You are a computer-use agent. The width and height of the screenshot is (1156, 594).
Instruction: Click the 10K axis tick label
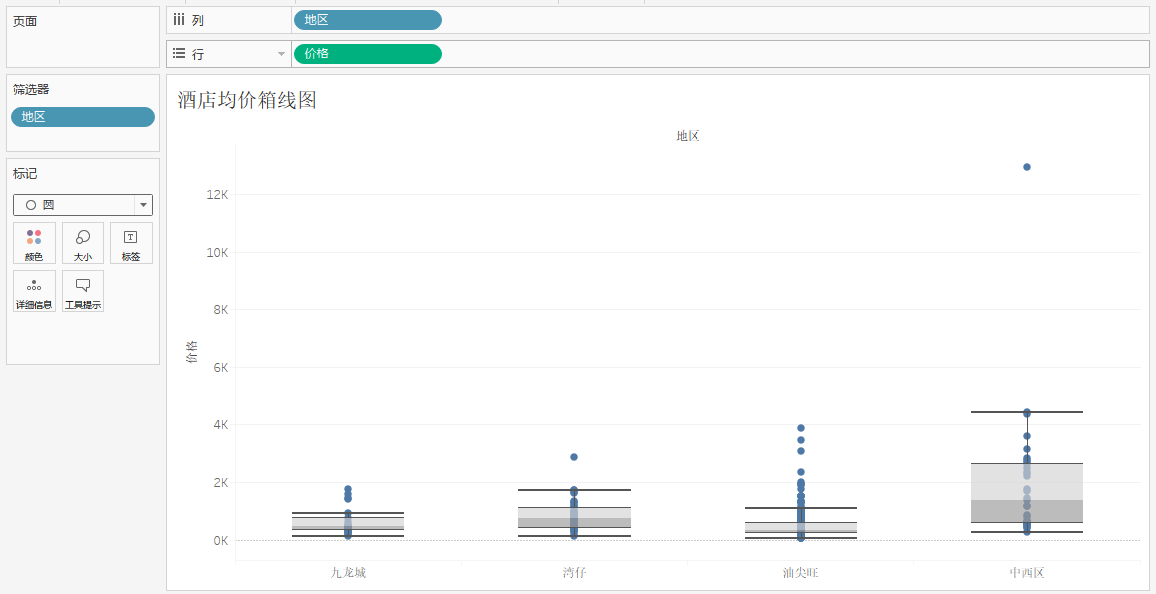click(216, 252)
